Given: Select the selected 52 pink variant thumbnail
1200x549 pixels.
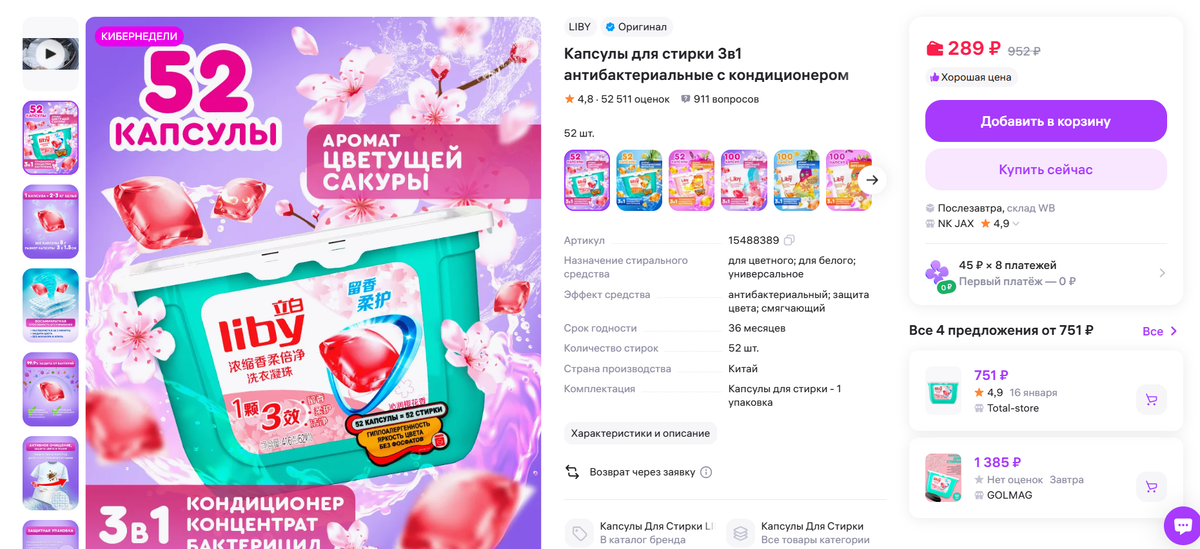Looking at the screenshot, I should [587, 180].
